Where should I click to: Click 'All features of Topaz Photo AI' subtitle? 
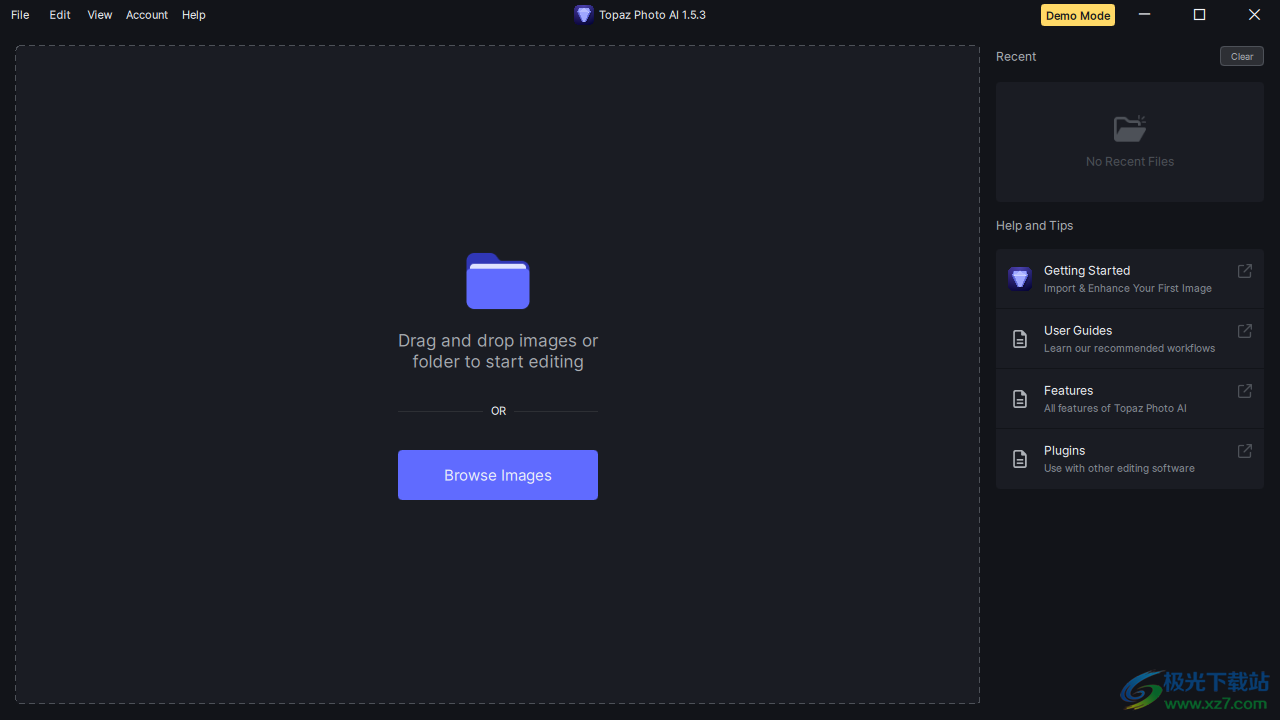1115,409
